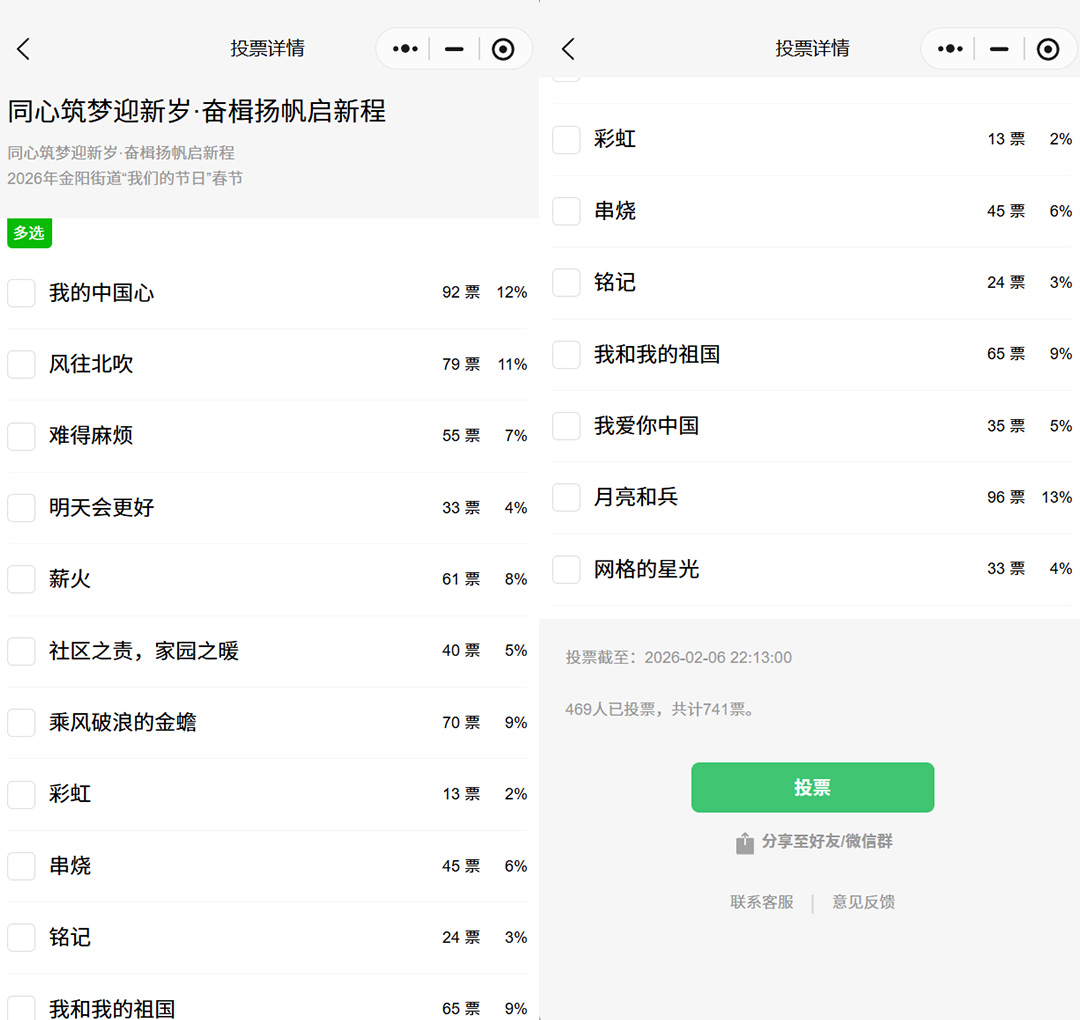Check the 我的中国心 voting option

[x=21, y=292]
